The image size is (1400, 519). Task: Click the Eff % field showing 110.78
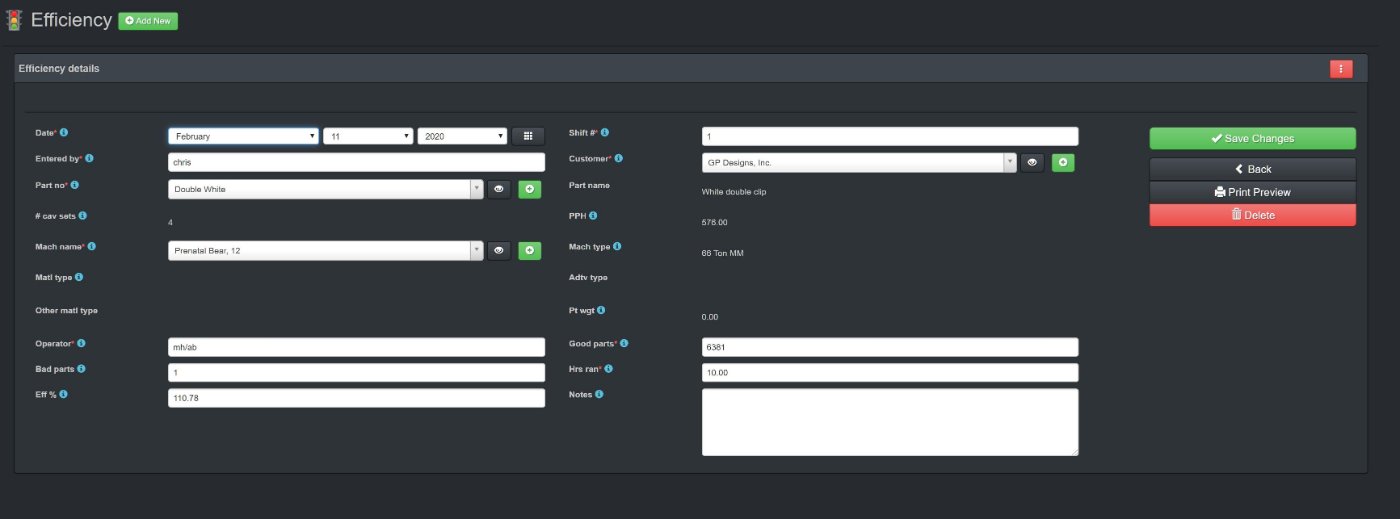357,398
